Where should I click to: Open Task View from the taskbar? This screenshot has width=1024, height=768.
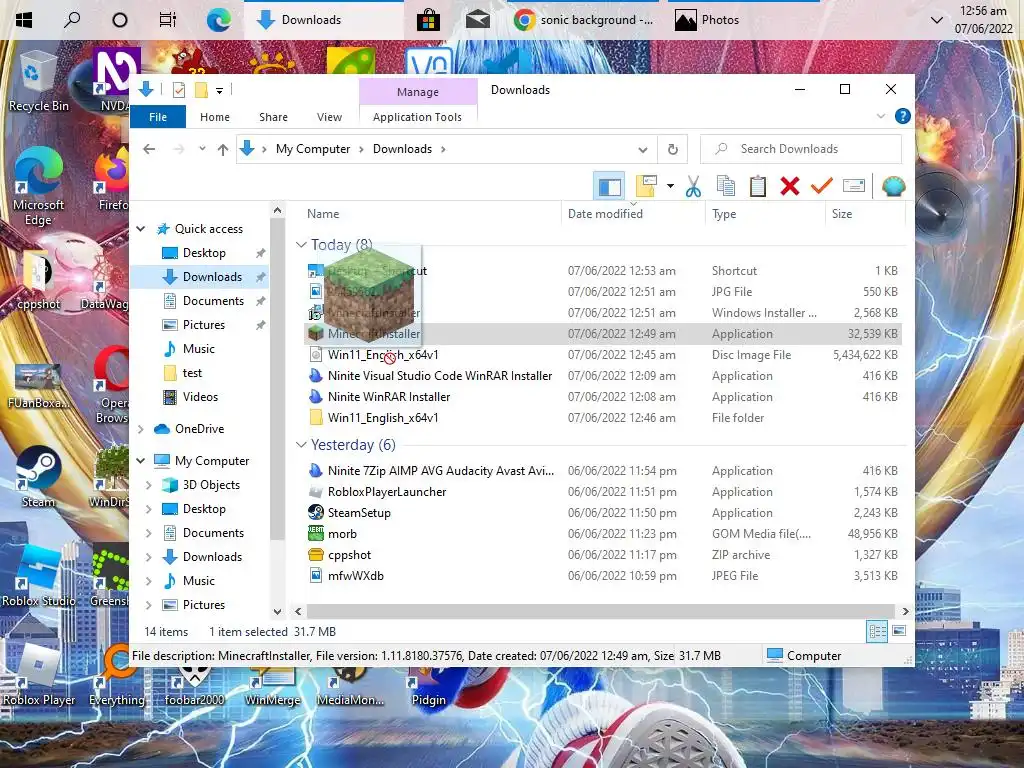(x=168, y=20)
